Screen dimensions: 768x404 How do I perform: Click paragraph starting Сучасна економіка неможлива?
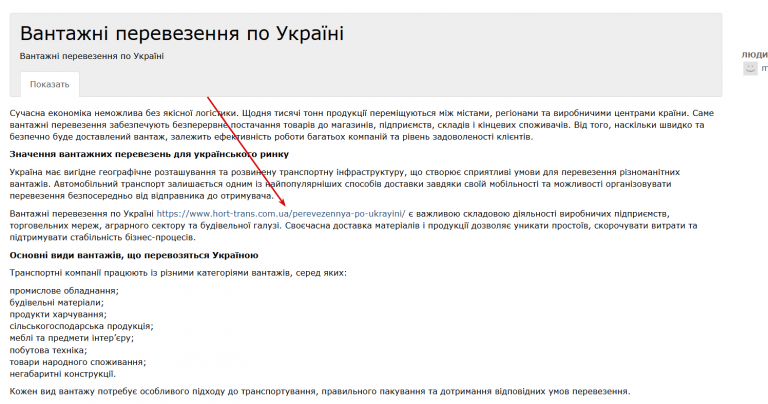[361, 125]
